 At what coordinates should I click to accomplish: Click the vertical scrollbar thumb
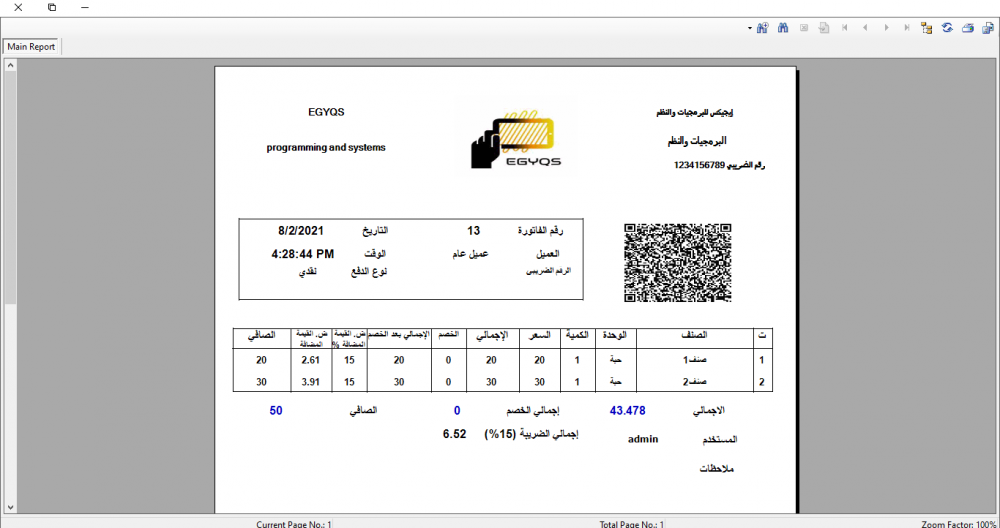click(10, 187)
